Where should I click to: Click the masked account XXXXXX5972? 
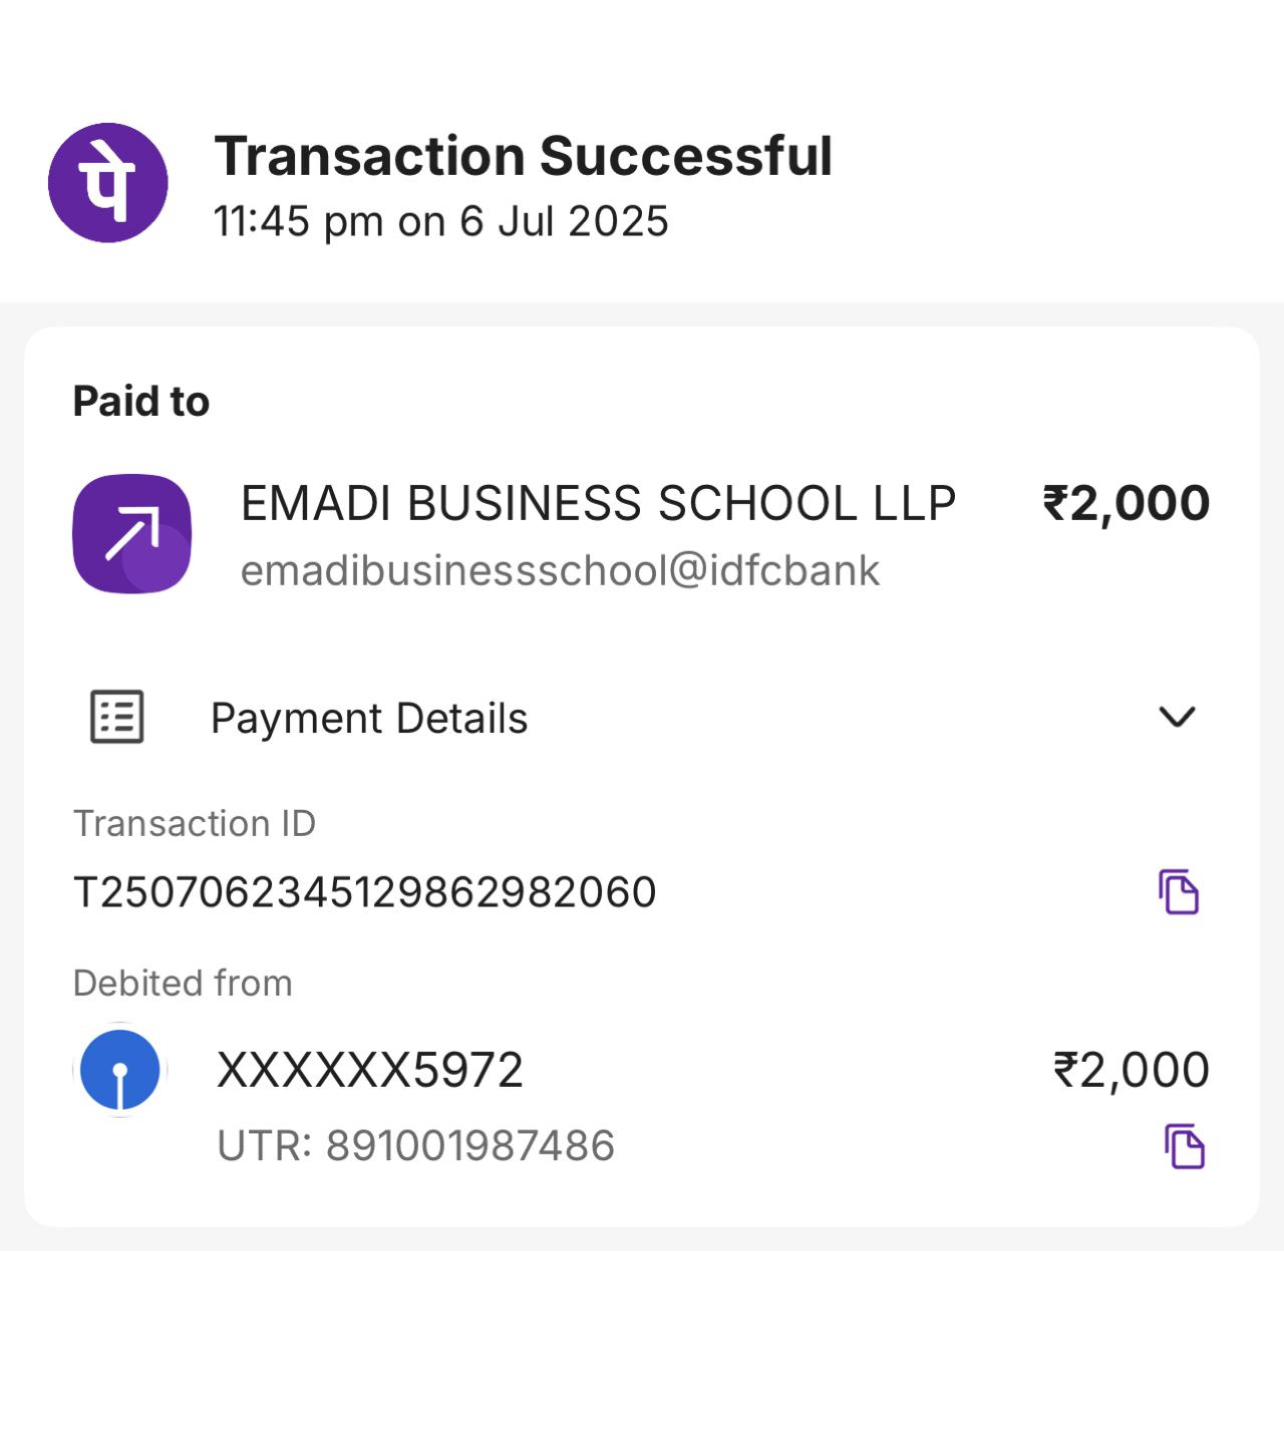click(x=370, y=1070)
